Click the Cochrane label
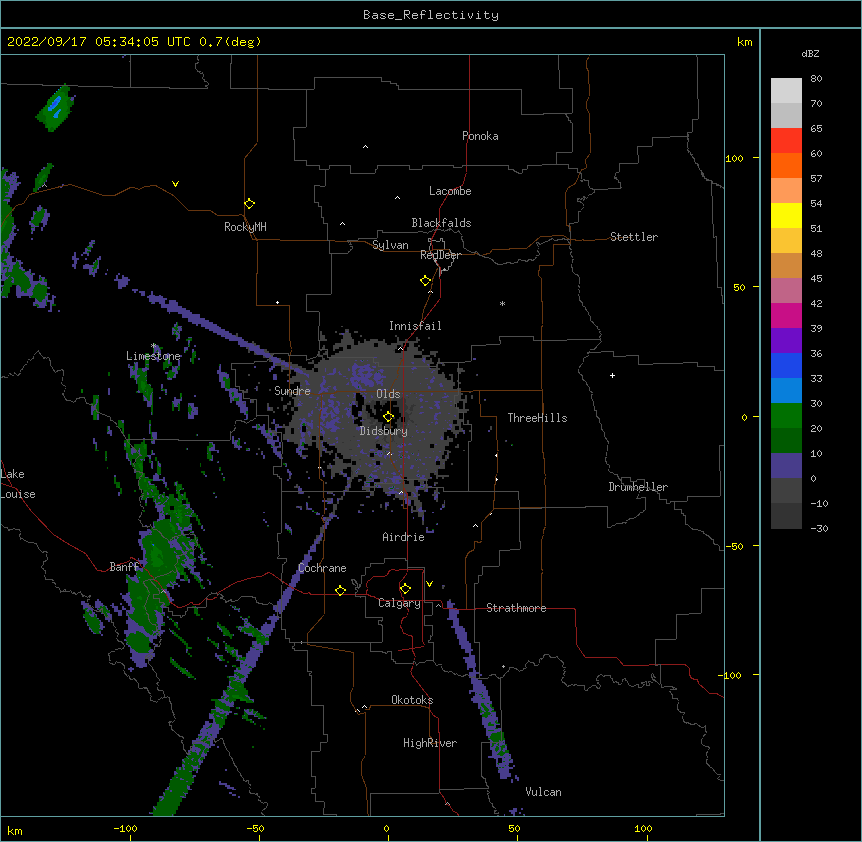 point(322,568)
